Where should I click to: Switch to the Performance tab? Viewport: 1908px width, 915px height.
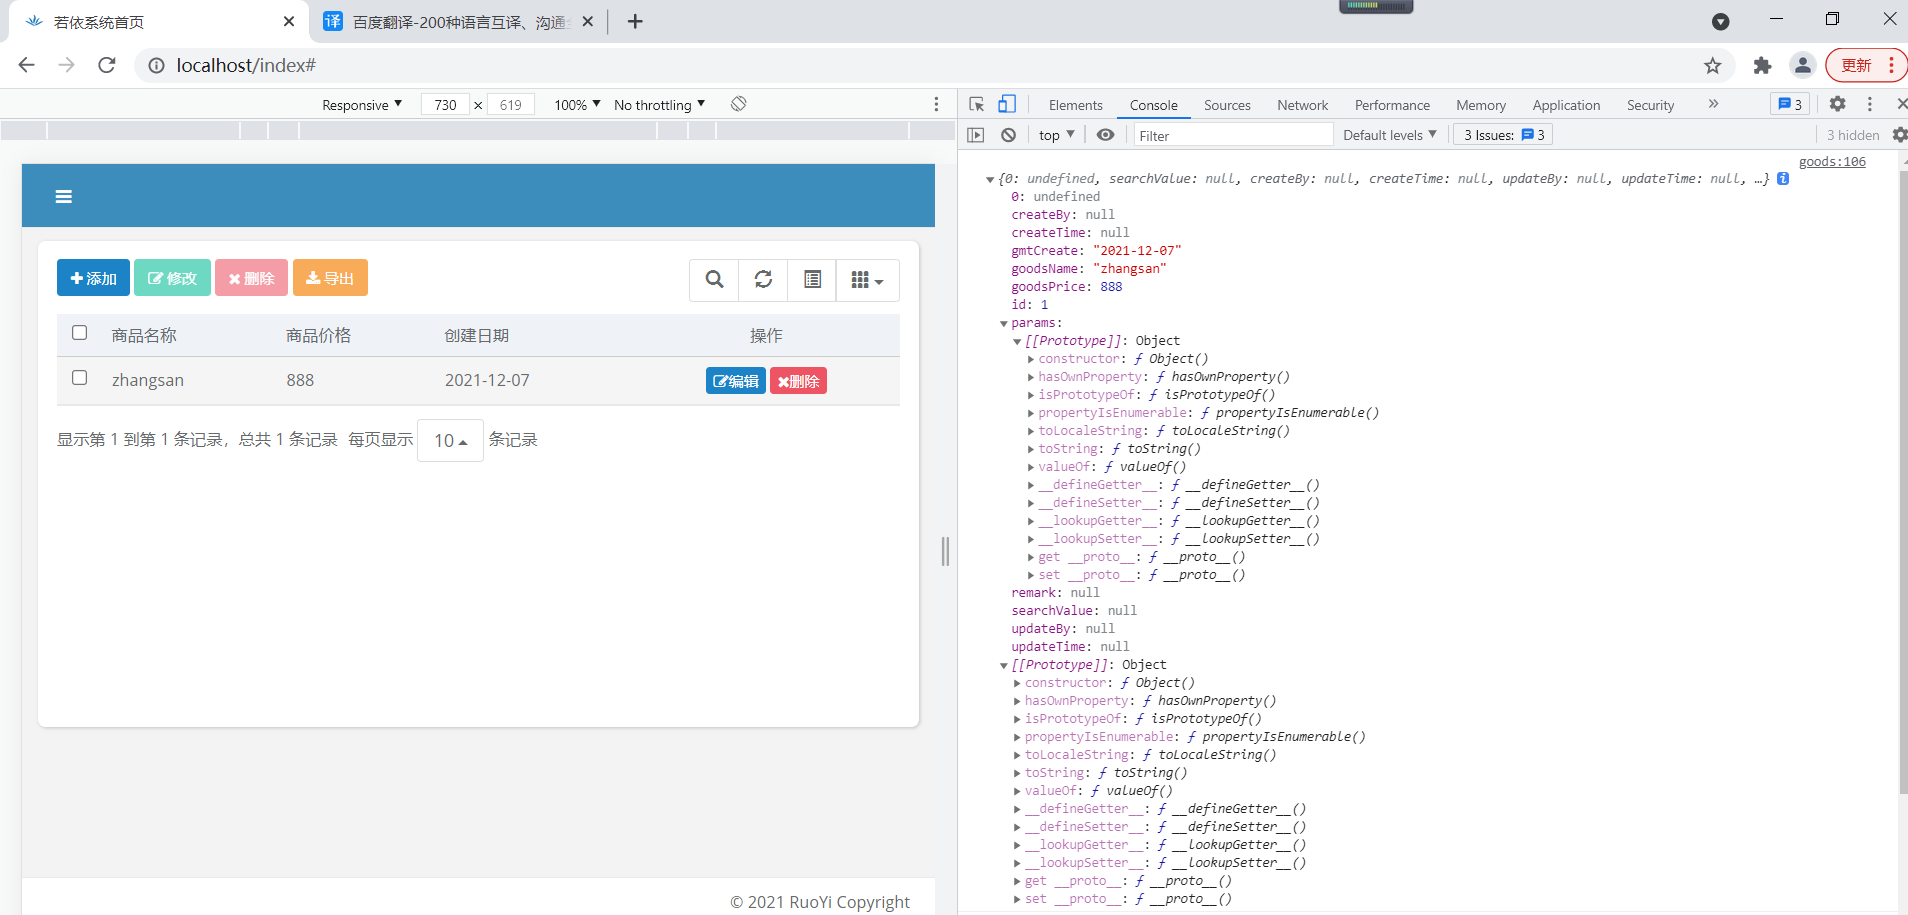(1392, 105)
